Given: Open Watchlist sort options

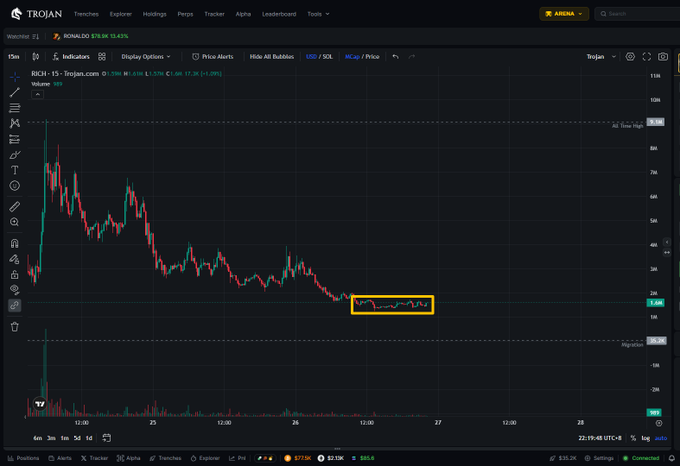Looking at the screenshot, I should (x=36, y=36).
